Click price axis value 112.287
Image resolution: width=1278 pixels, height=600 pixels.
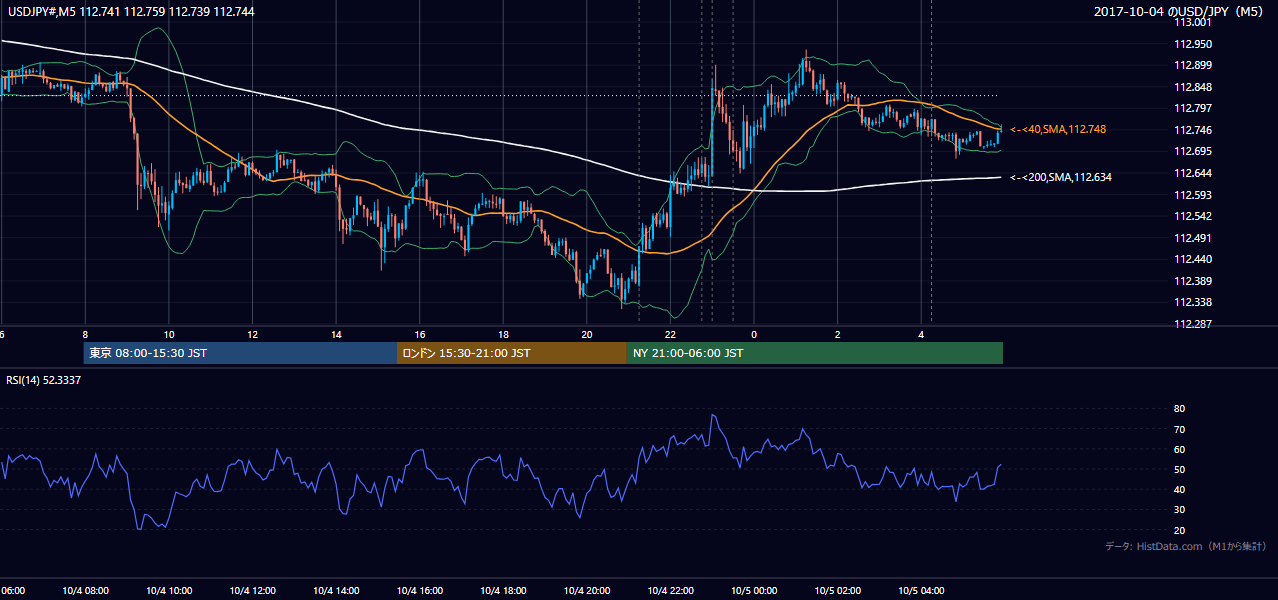pos(1195,324)
